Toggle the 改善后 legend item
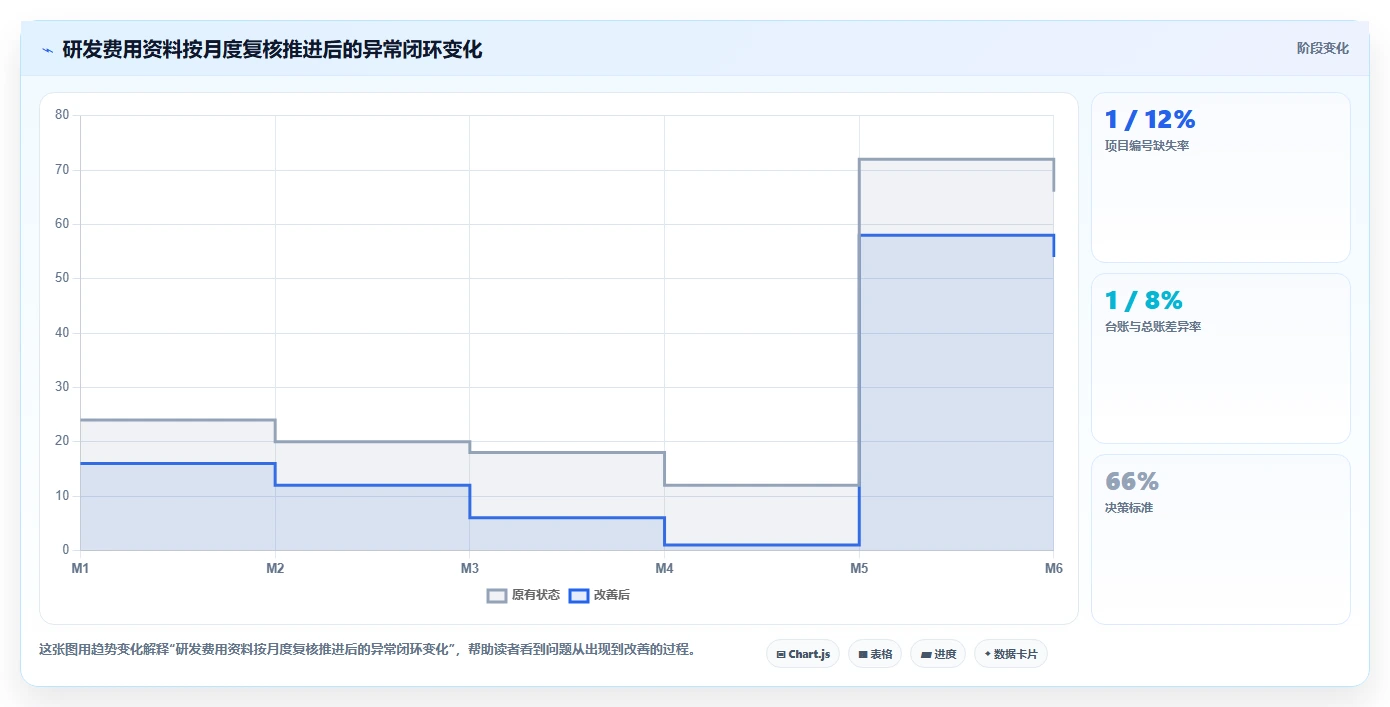The width and height of the screenshot is (1390, 707). 599,595
